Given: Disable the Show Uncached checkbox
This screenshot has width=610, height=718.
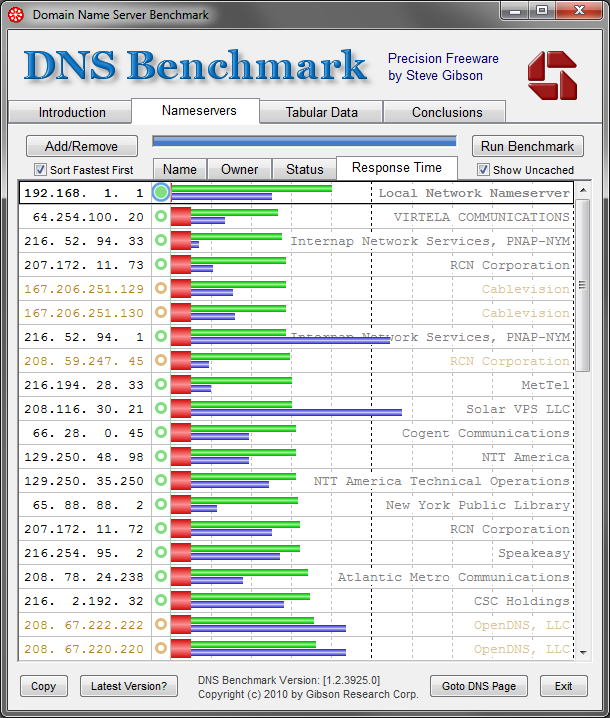Looking at the screenshot, I should tap(483, 170).
